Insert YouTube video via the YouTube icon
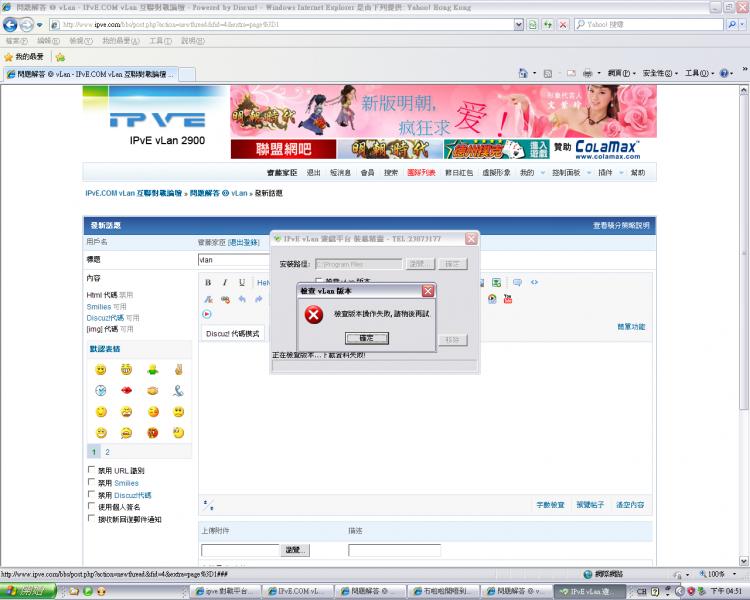The height and width of the screenshot is (600, 750). pos(508,299)
